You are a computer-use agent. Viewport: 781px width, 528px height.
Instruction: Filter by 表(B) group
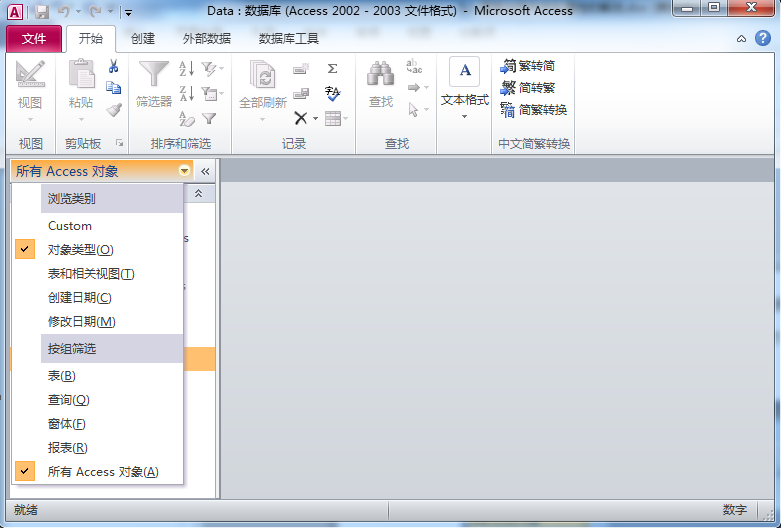(98, 376)
